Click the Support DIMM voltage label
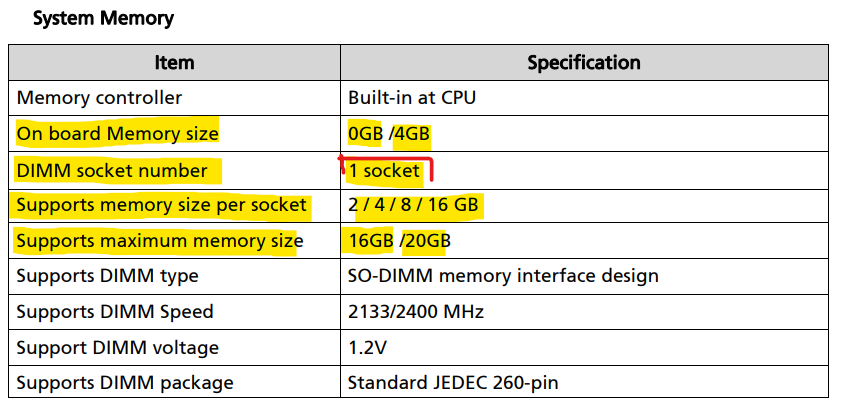 [x=118, y=347]
